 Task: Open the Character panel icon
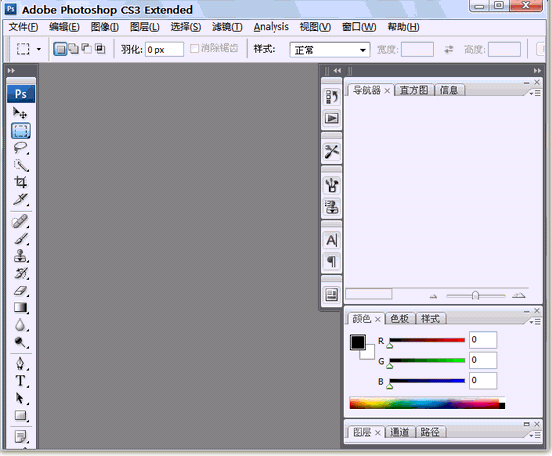click(331, 240)
